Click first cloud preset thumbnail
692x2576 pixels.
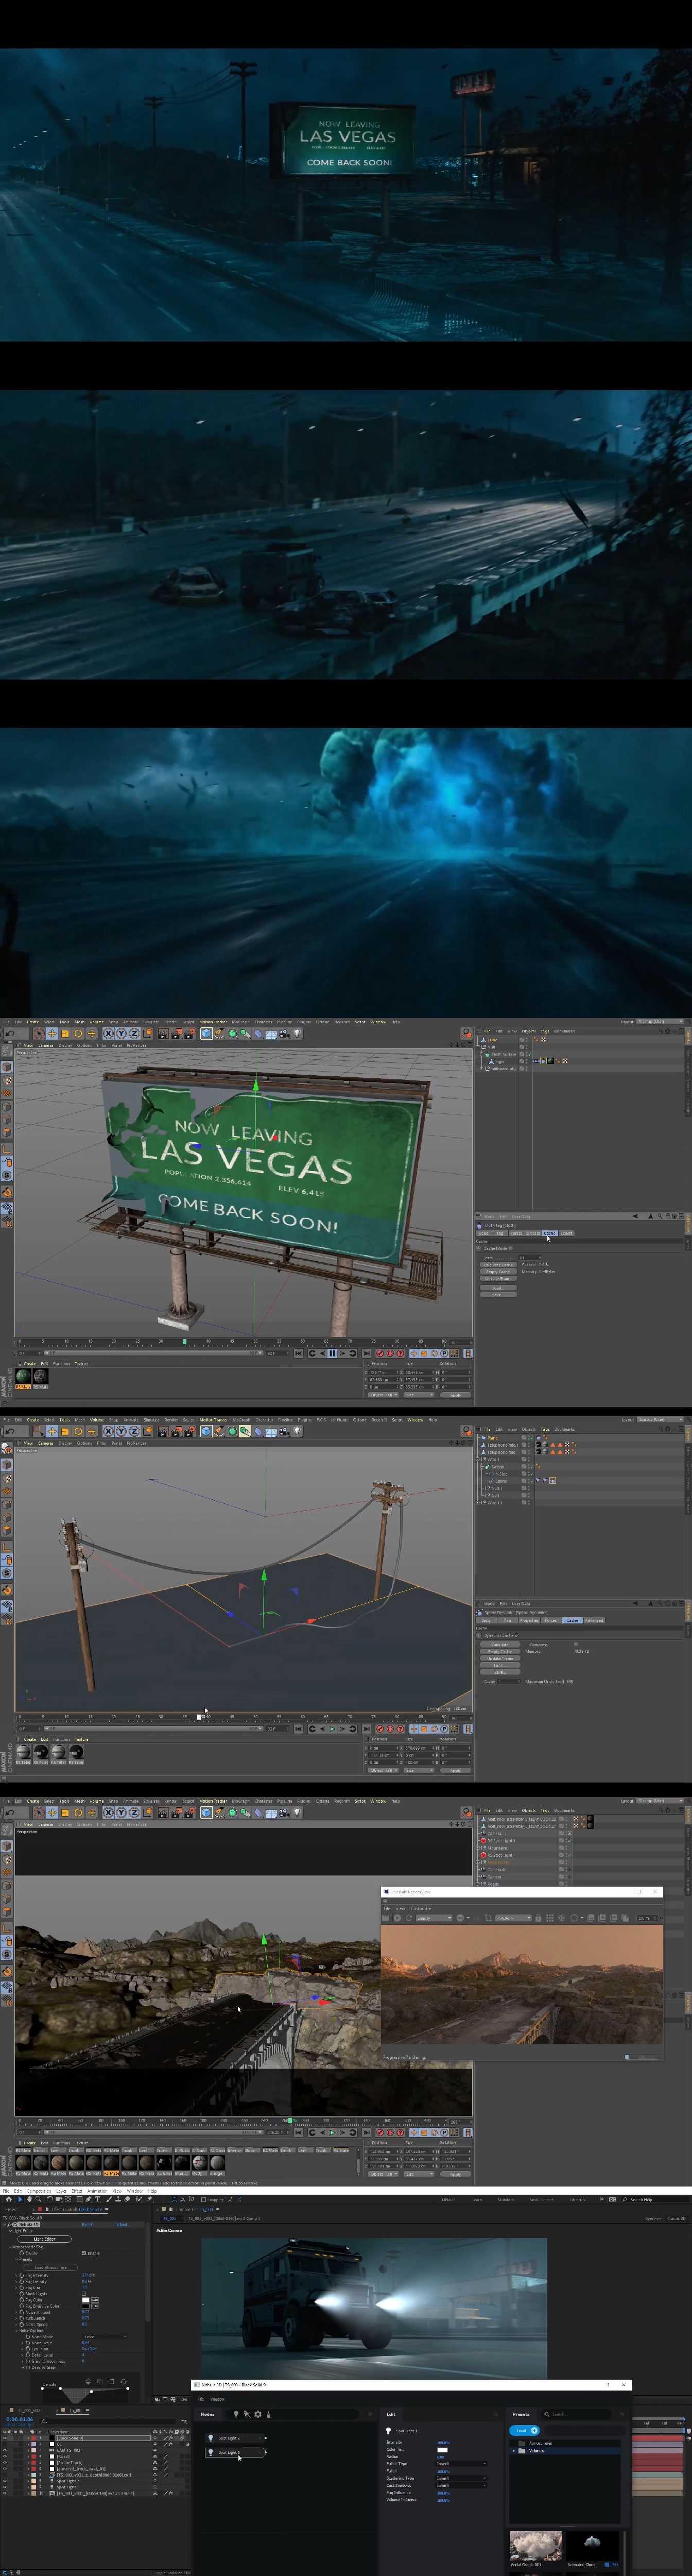pyautogui.click(x=535, y=2545)
